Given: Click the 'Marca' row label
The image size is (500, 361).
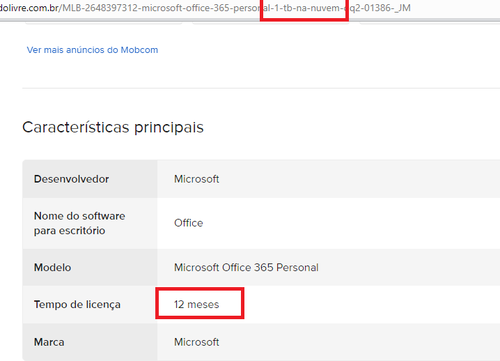Looking at the screenshot, I should (49, 342).
